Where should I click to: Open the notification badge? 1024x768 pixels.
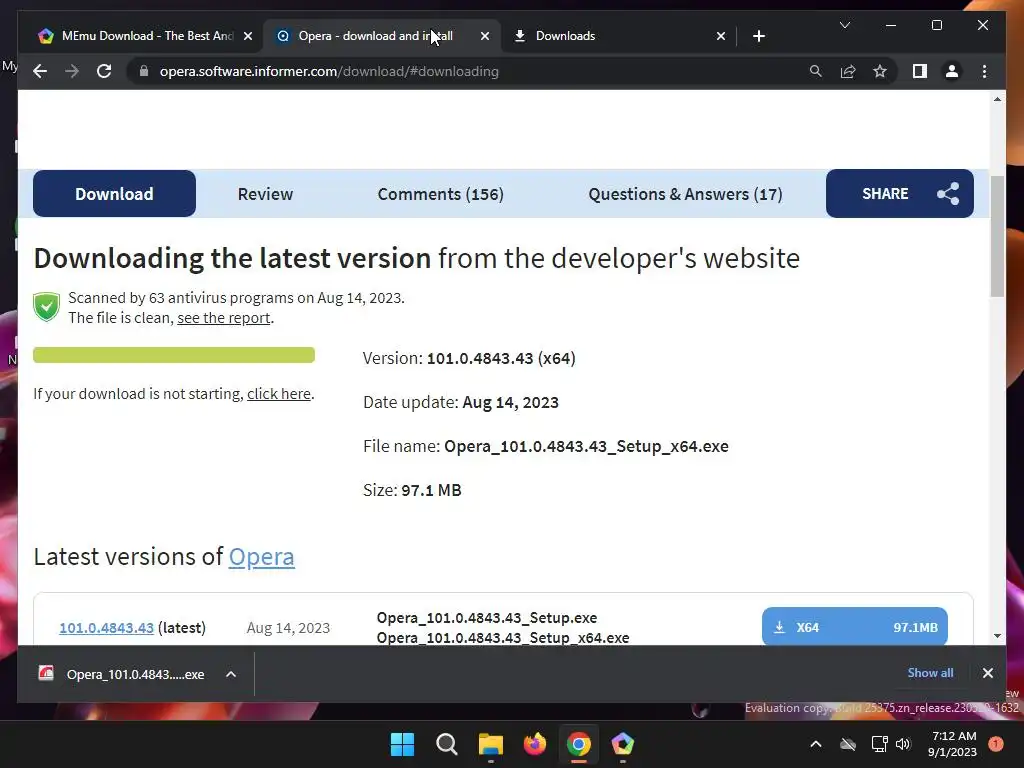point(995,744)
